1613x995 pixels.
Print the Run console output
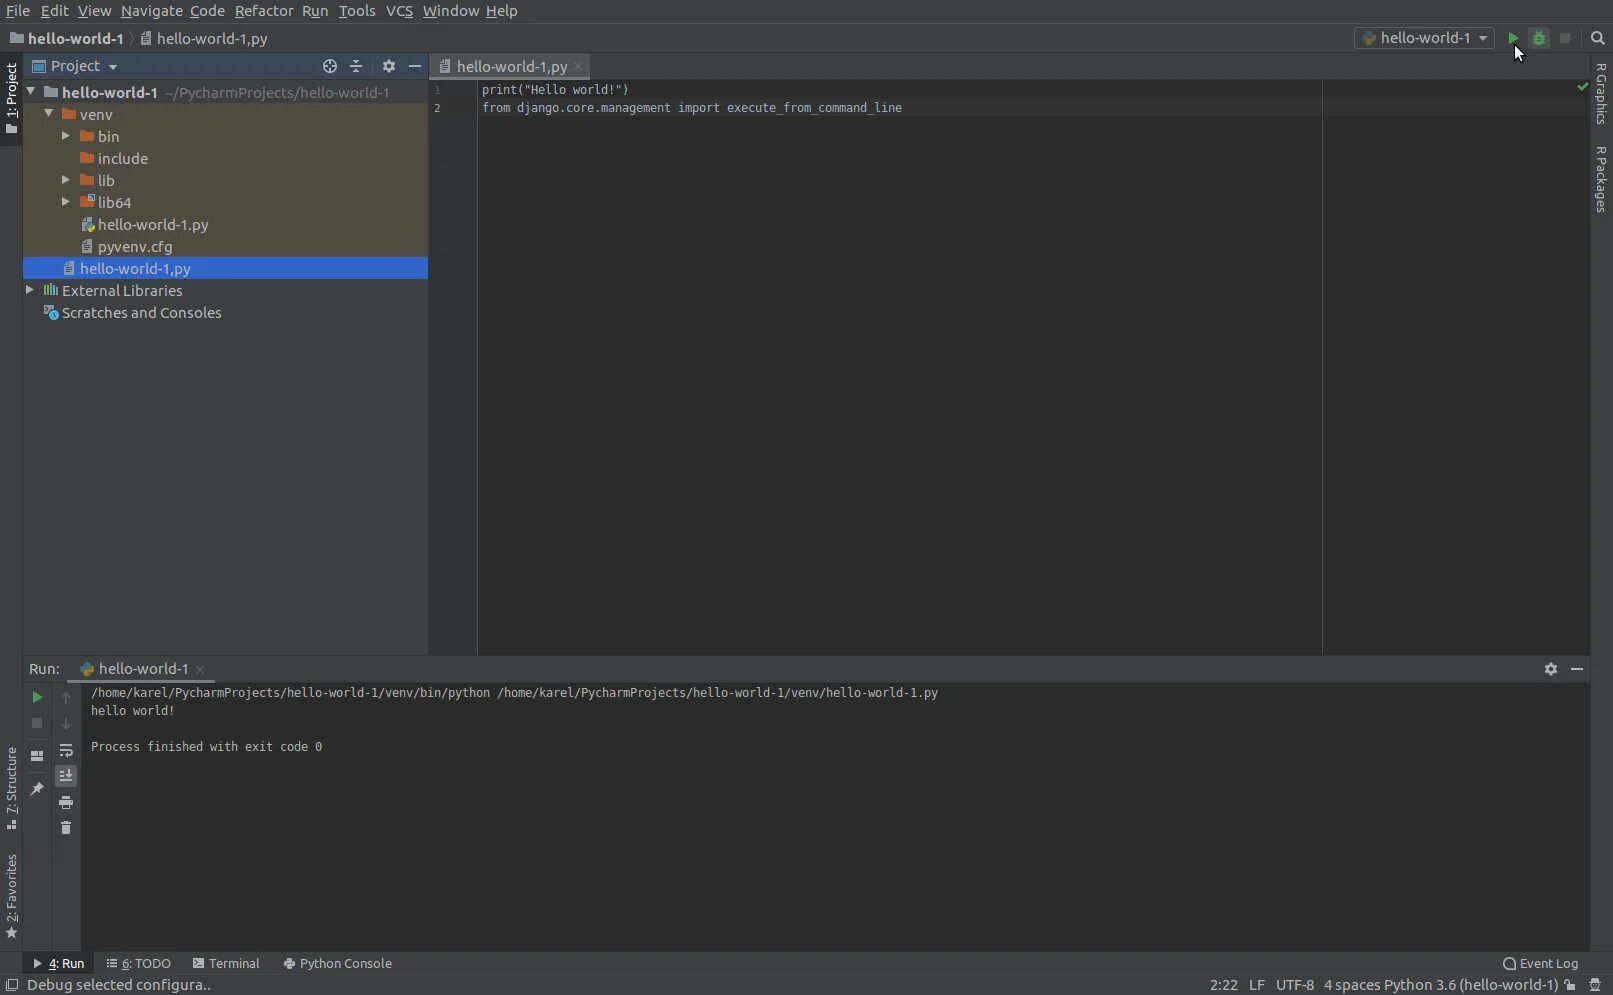click(66, 803)
